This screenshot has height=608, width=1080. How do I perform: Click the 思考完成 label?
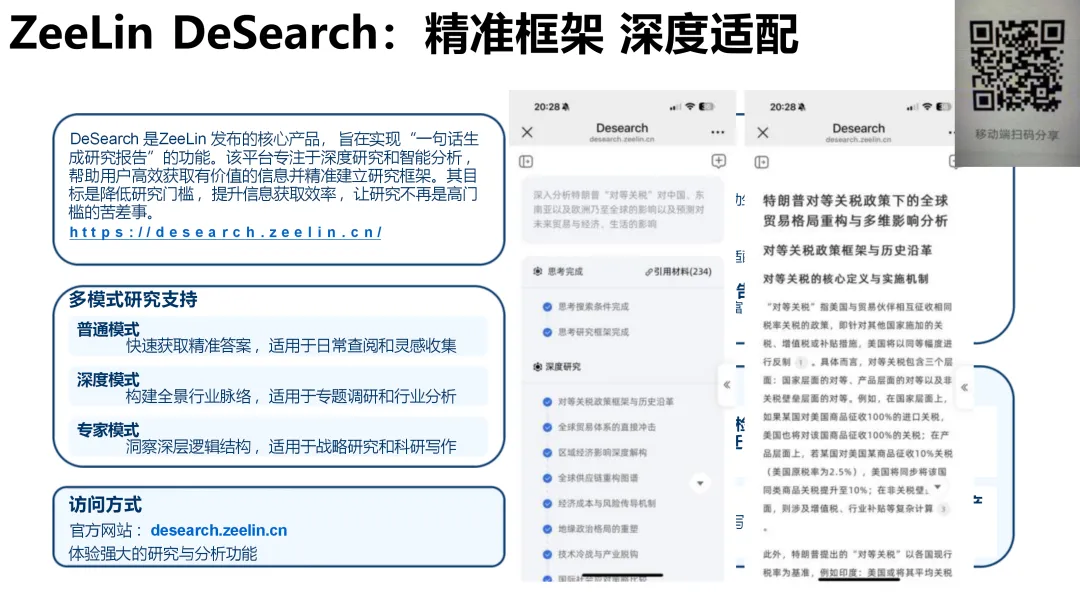click(x=565, y=272)
